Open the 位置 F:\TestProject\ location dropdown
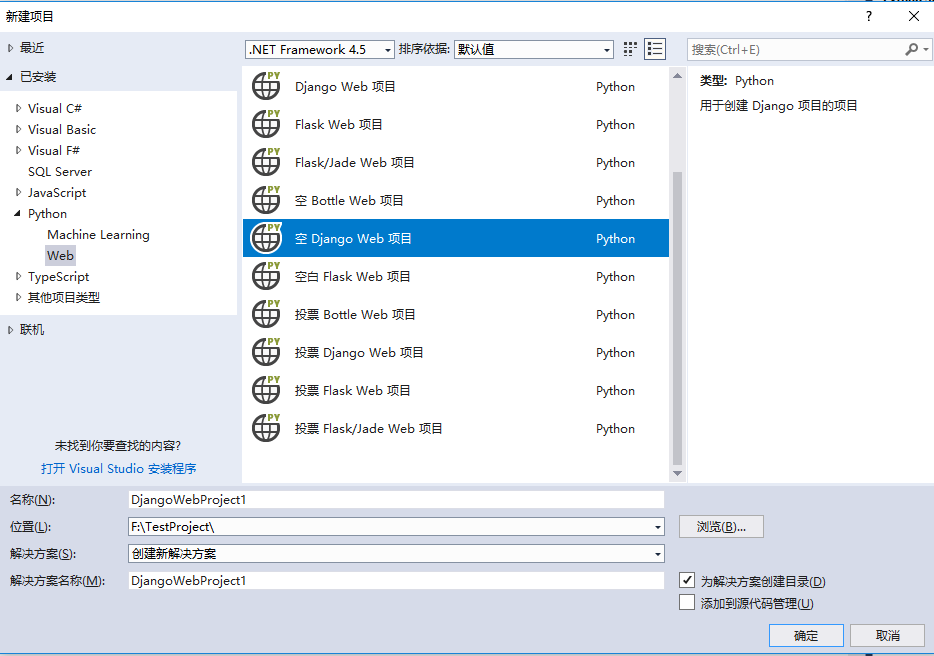 tap(658, 527)
